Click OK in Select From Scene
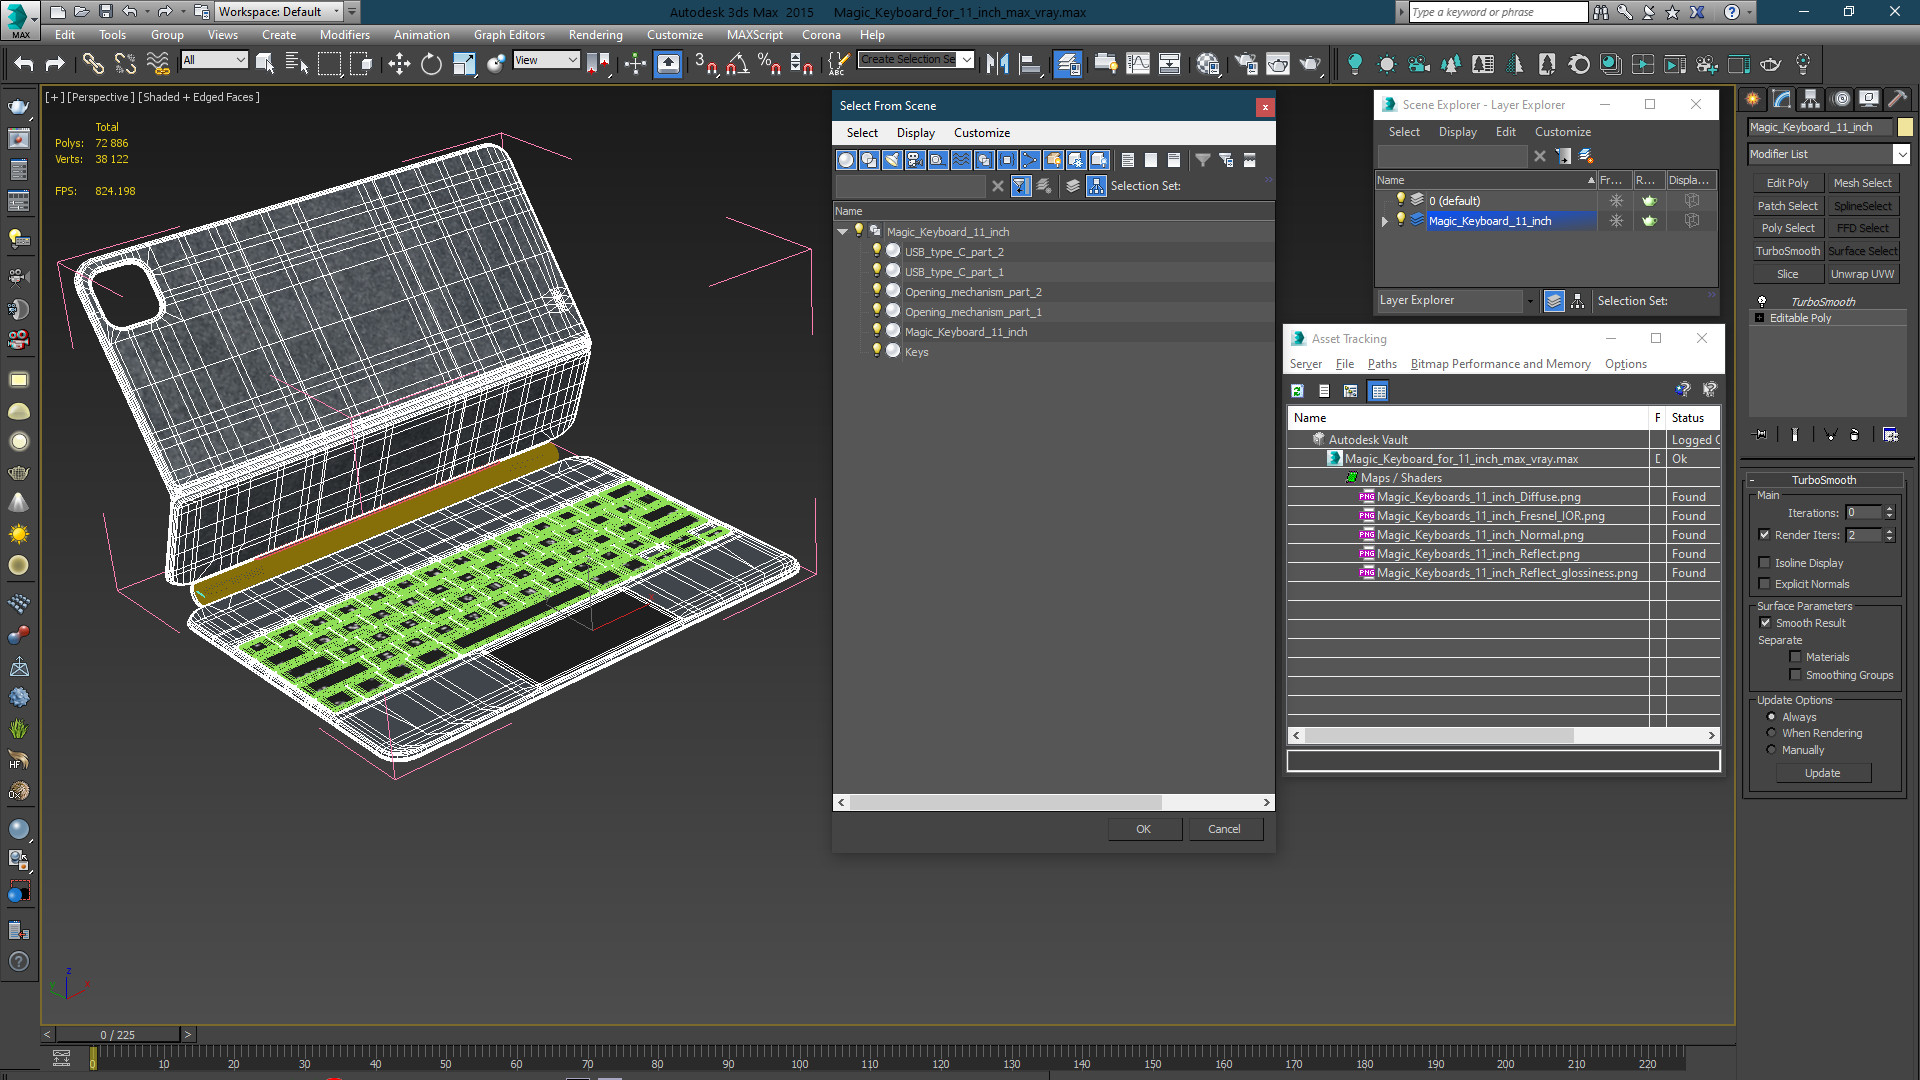This screenshot has width=1920, height=1080. 1144,829
